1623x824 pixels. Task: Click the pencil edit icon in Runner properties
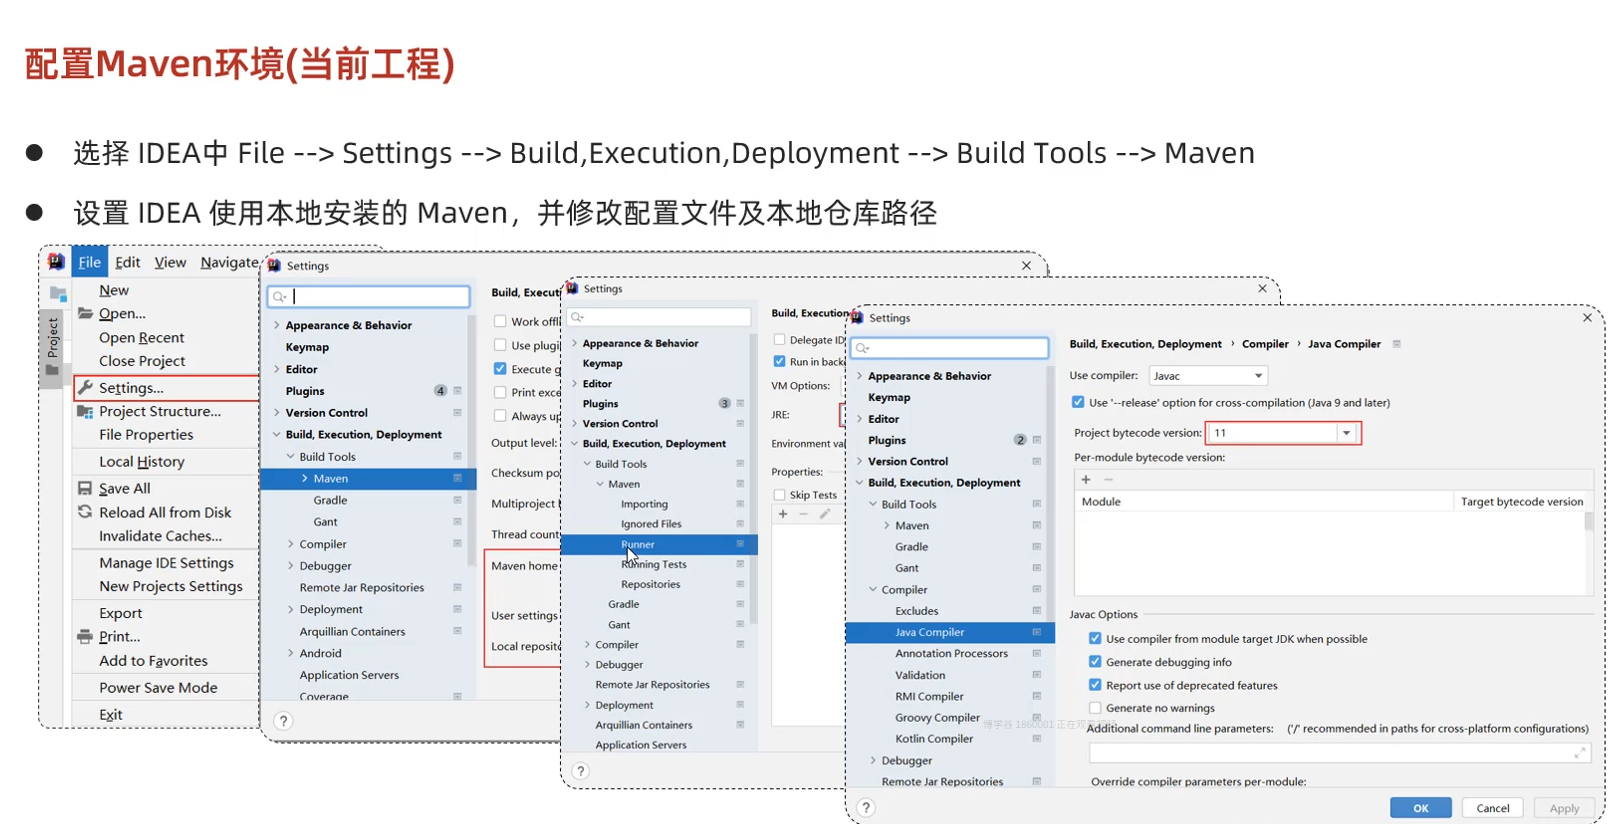pos(825,514)
